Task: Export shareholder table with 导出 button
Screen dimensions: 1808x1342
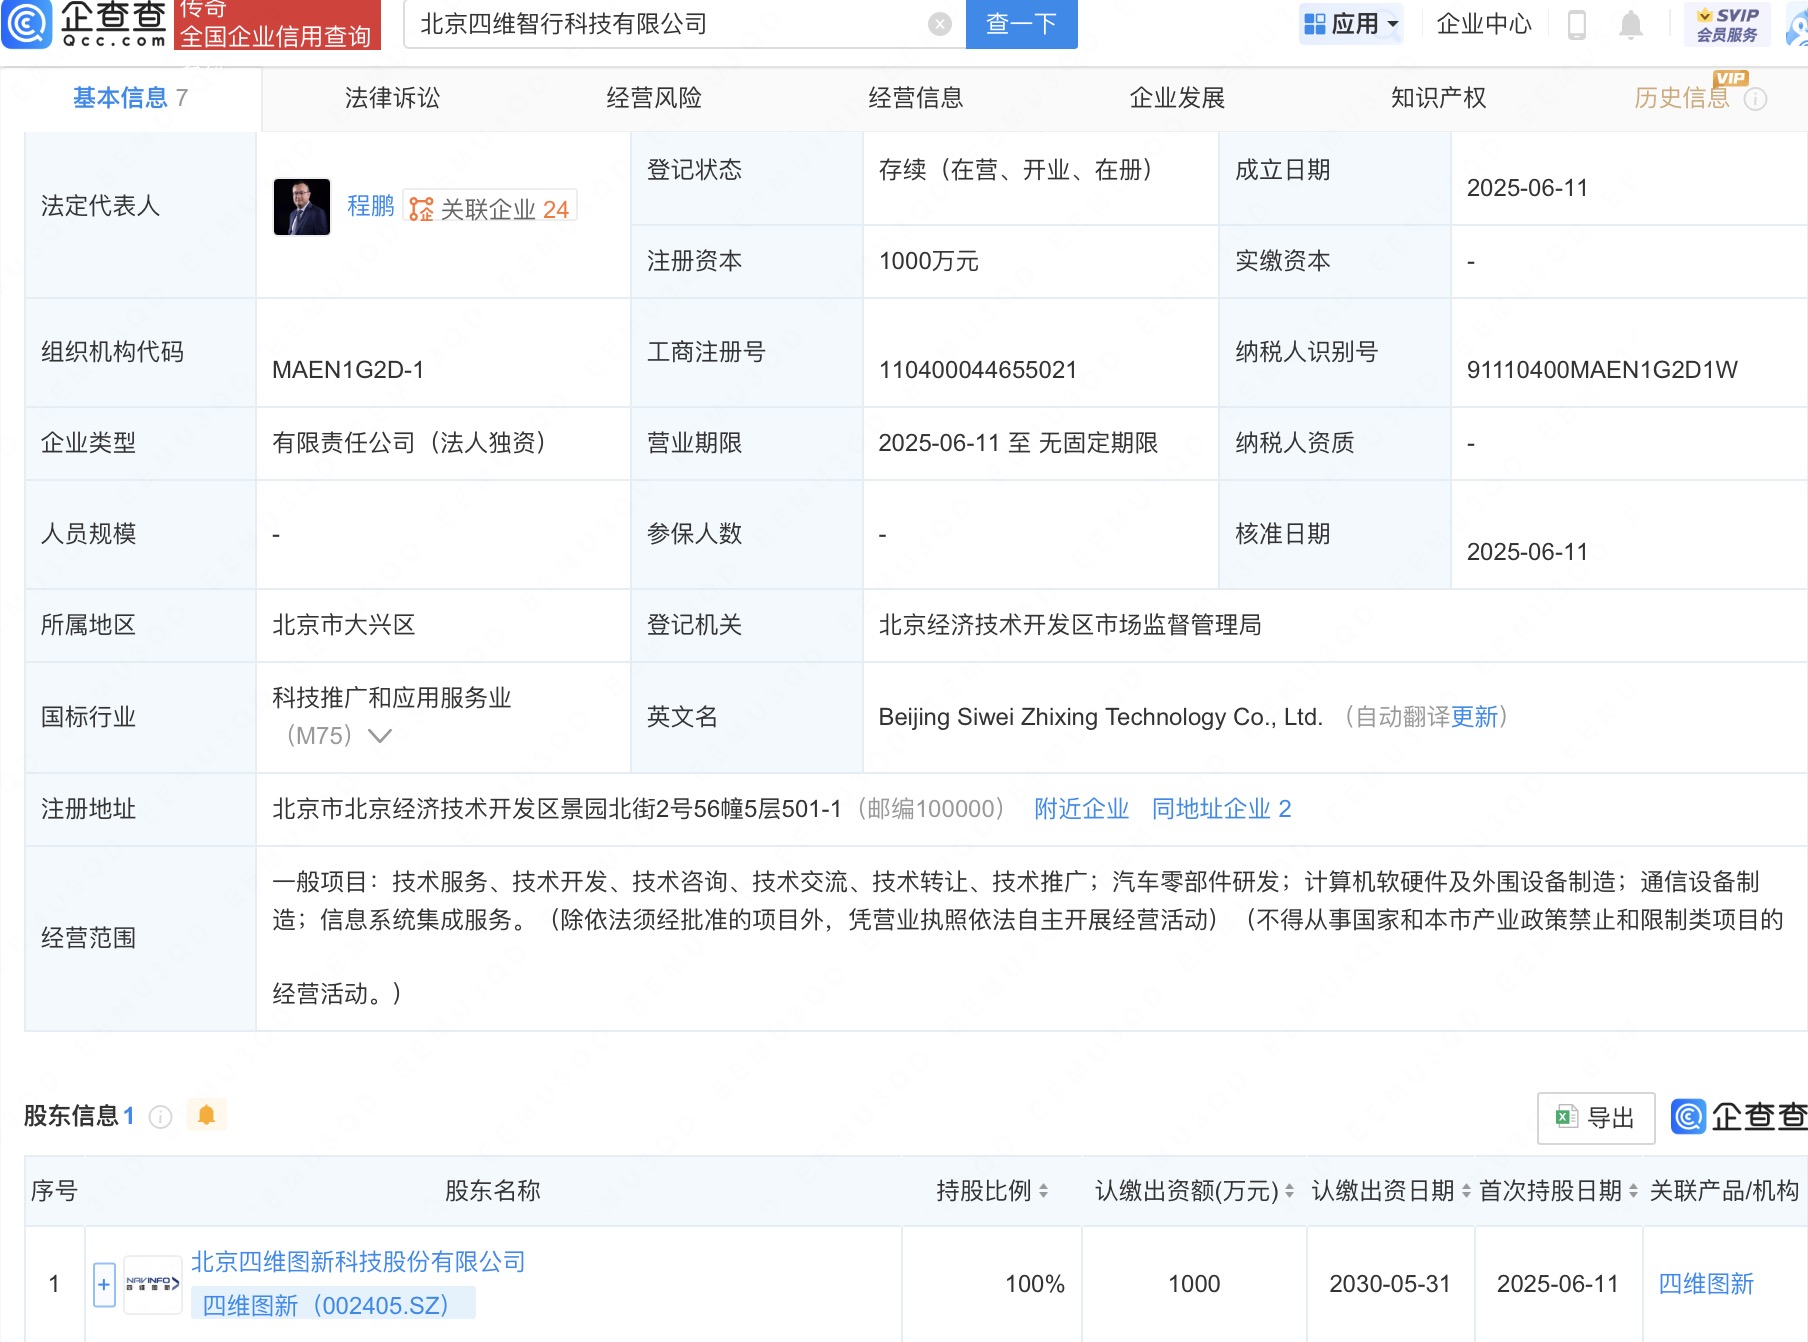Action: [x=1596, y=1117]
